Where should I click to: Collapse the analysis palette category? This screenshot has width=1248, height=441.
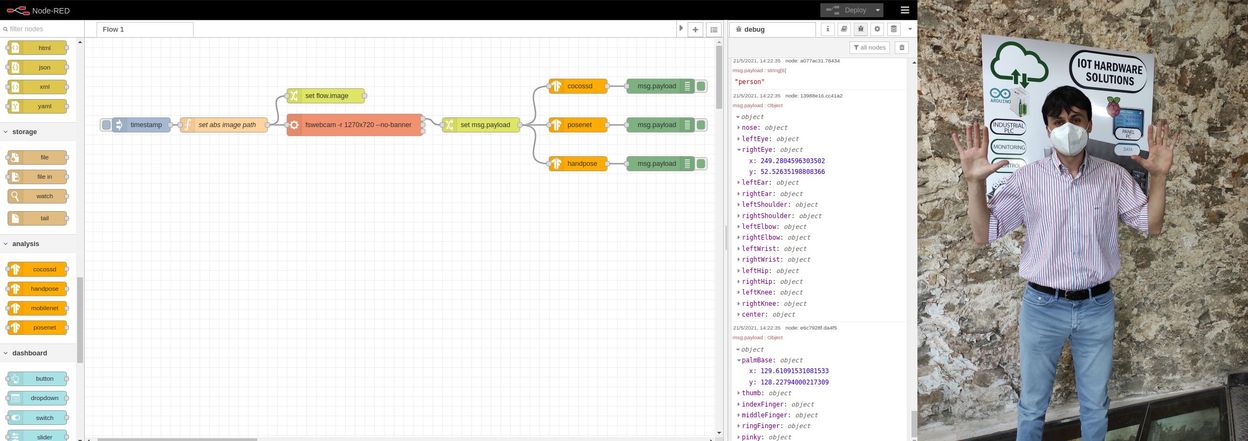point(38,243)
